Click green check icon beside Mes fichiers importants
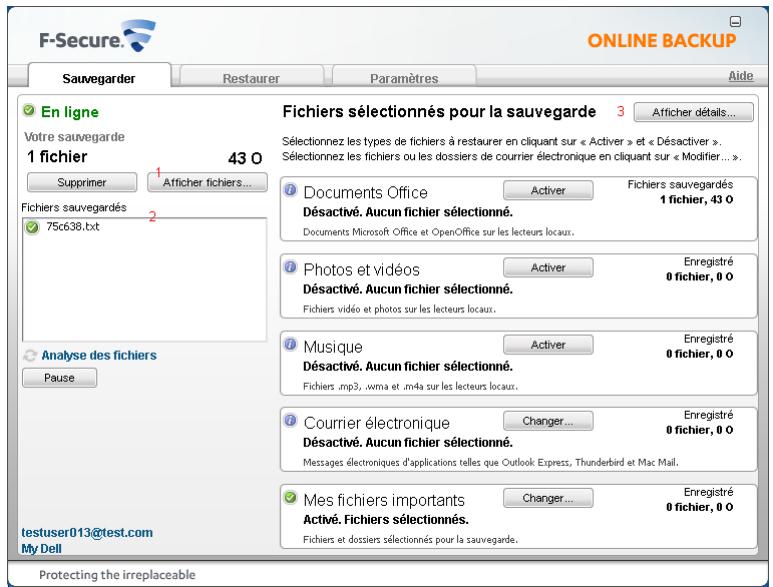 pyautogui.click(x=291, y=497)
